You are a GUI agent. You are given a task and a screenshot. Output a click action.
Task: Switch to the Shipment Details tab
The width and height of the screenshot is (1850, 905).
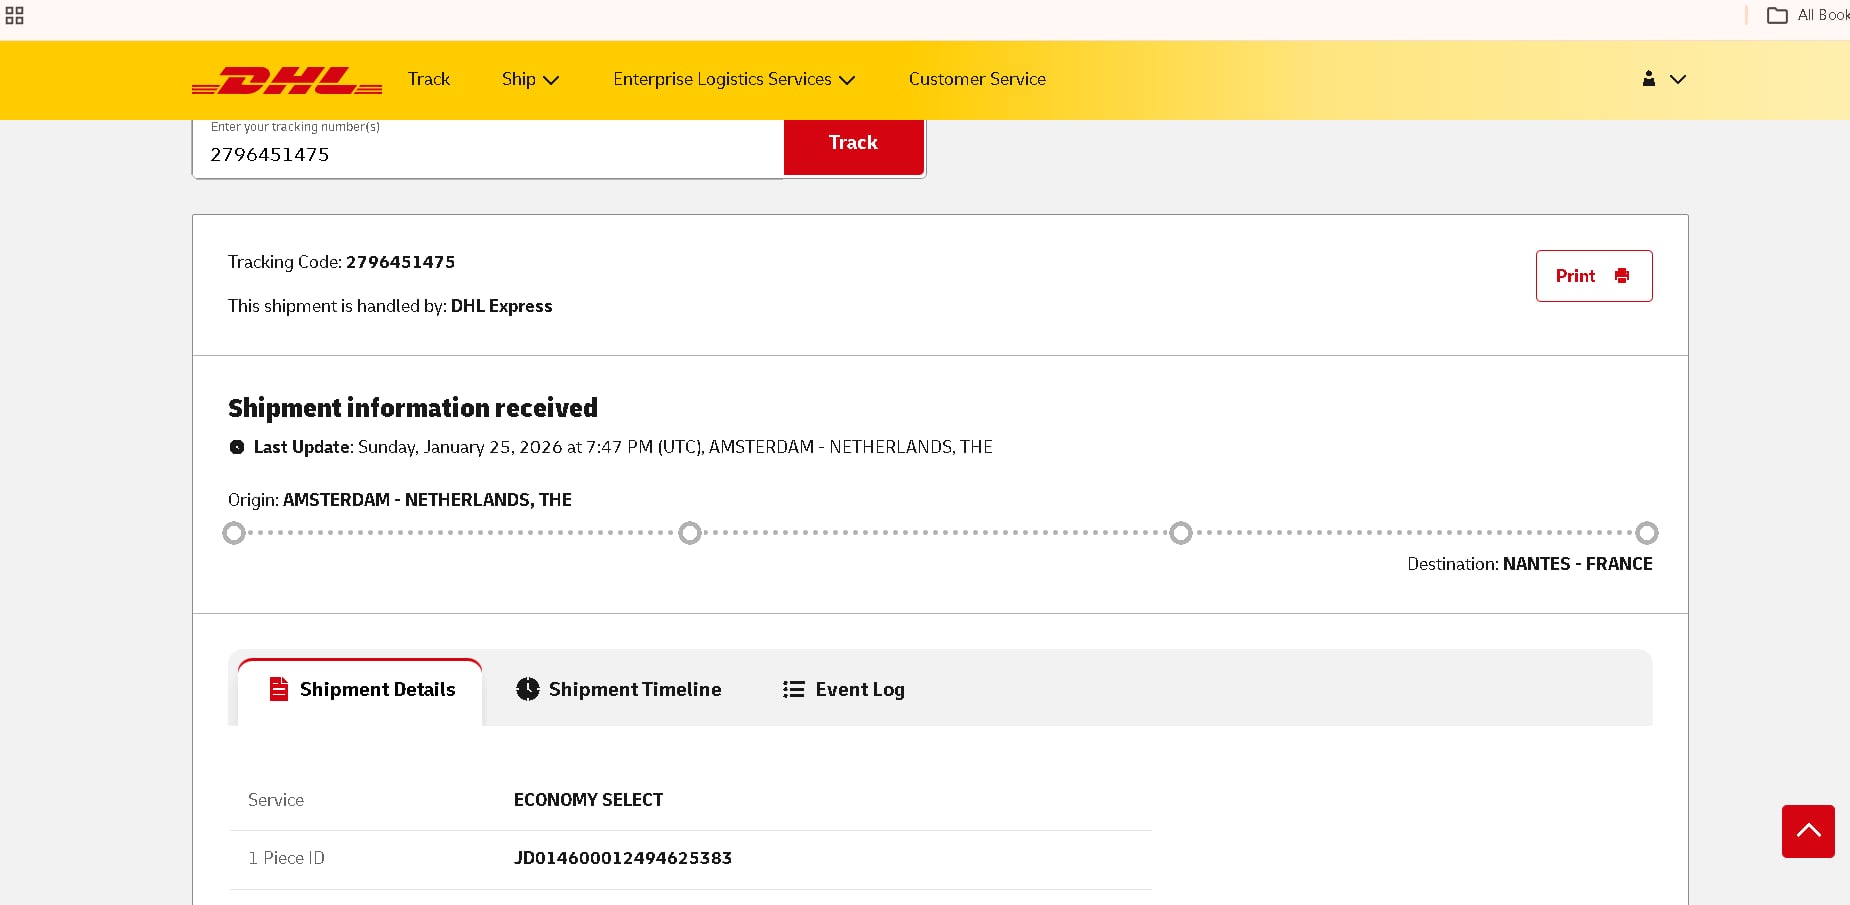click(x=361, y=691)
